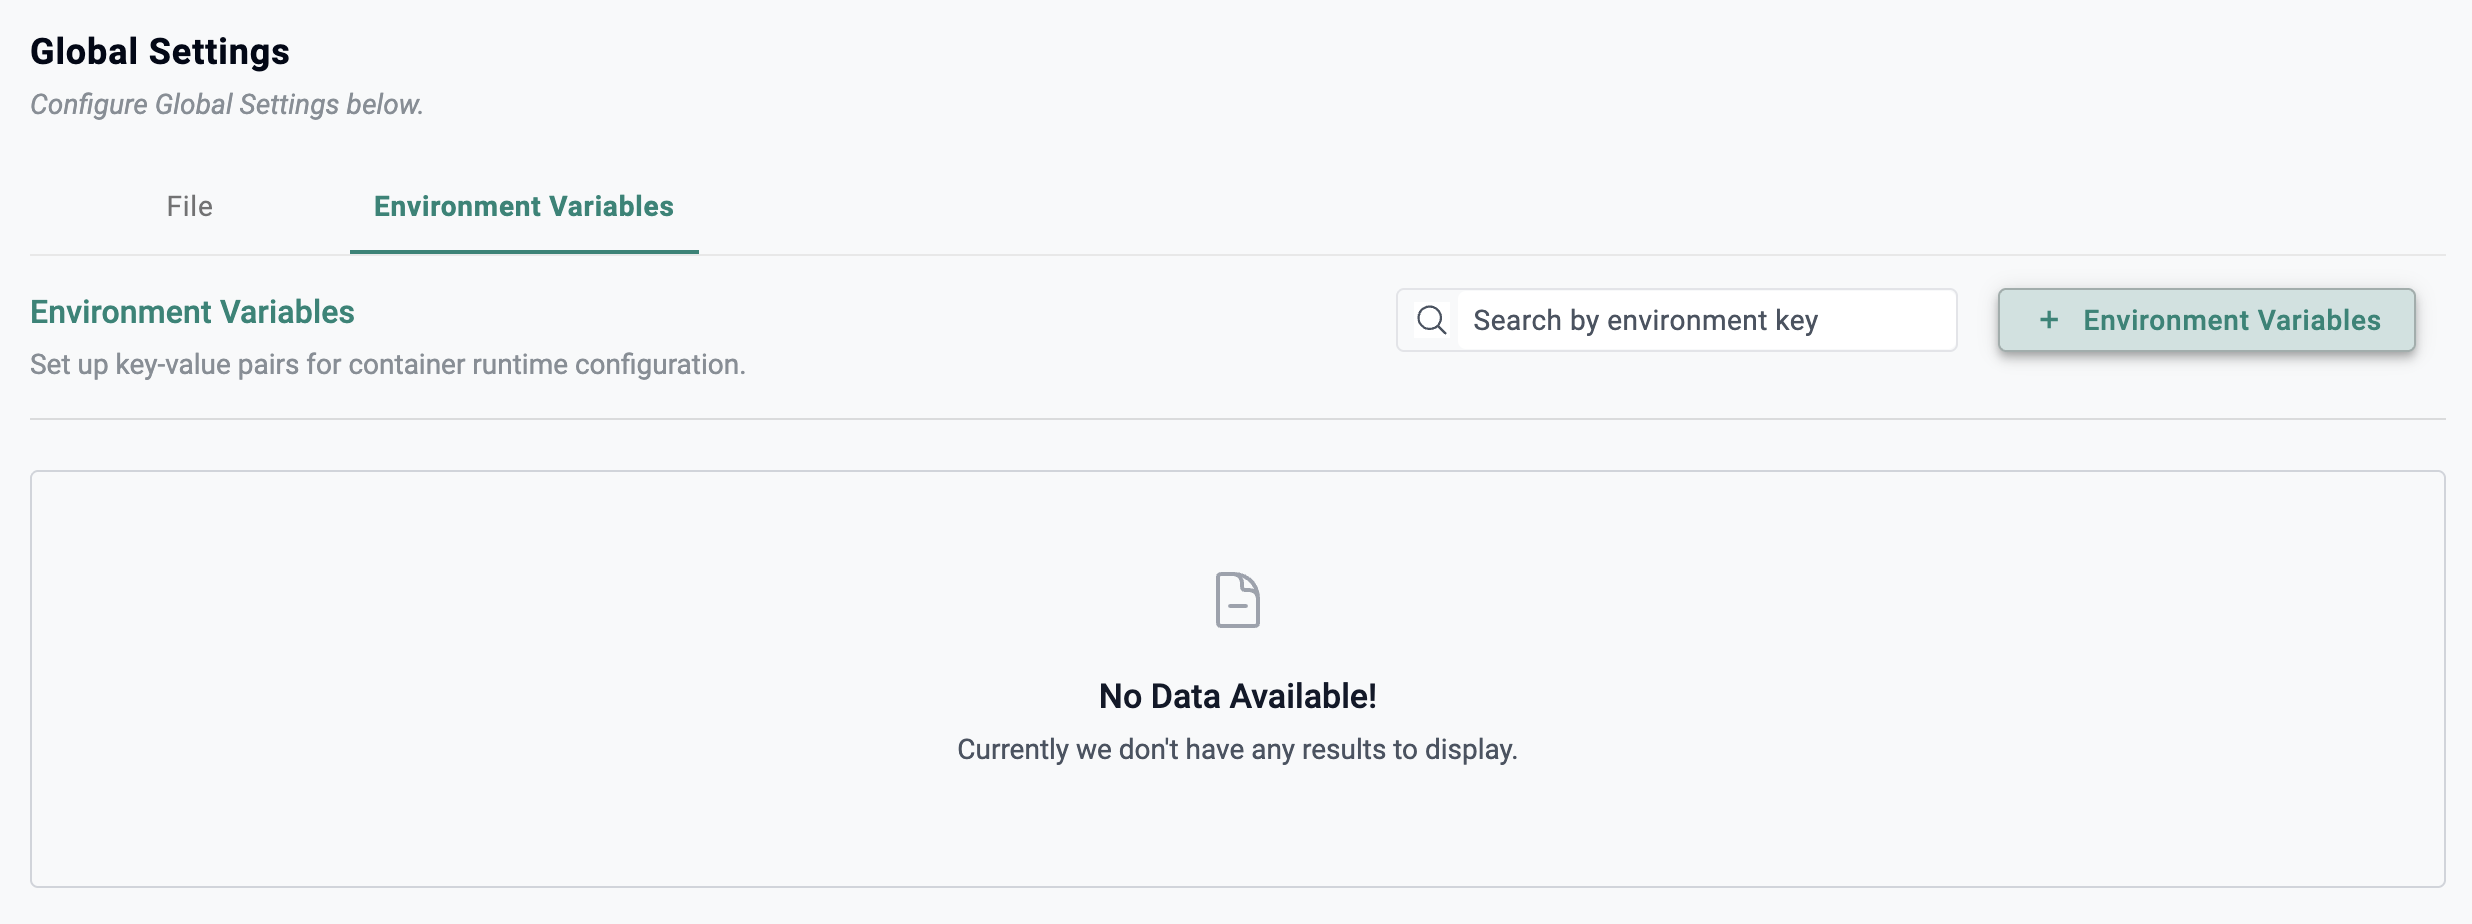Image resolution: width=2472 pixels, height=924 pixels.
Task: Click the divider line below the section description
Action: pyautogui.click(x=1237, y=419)
